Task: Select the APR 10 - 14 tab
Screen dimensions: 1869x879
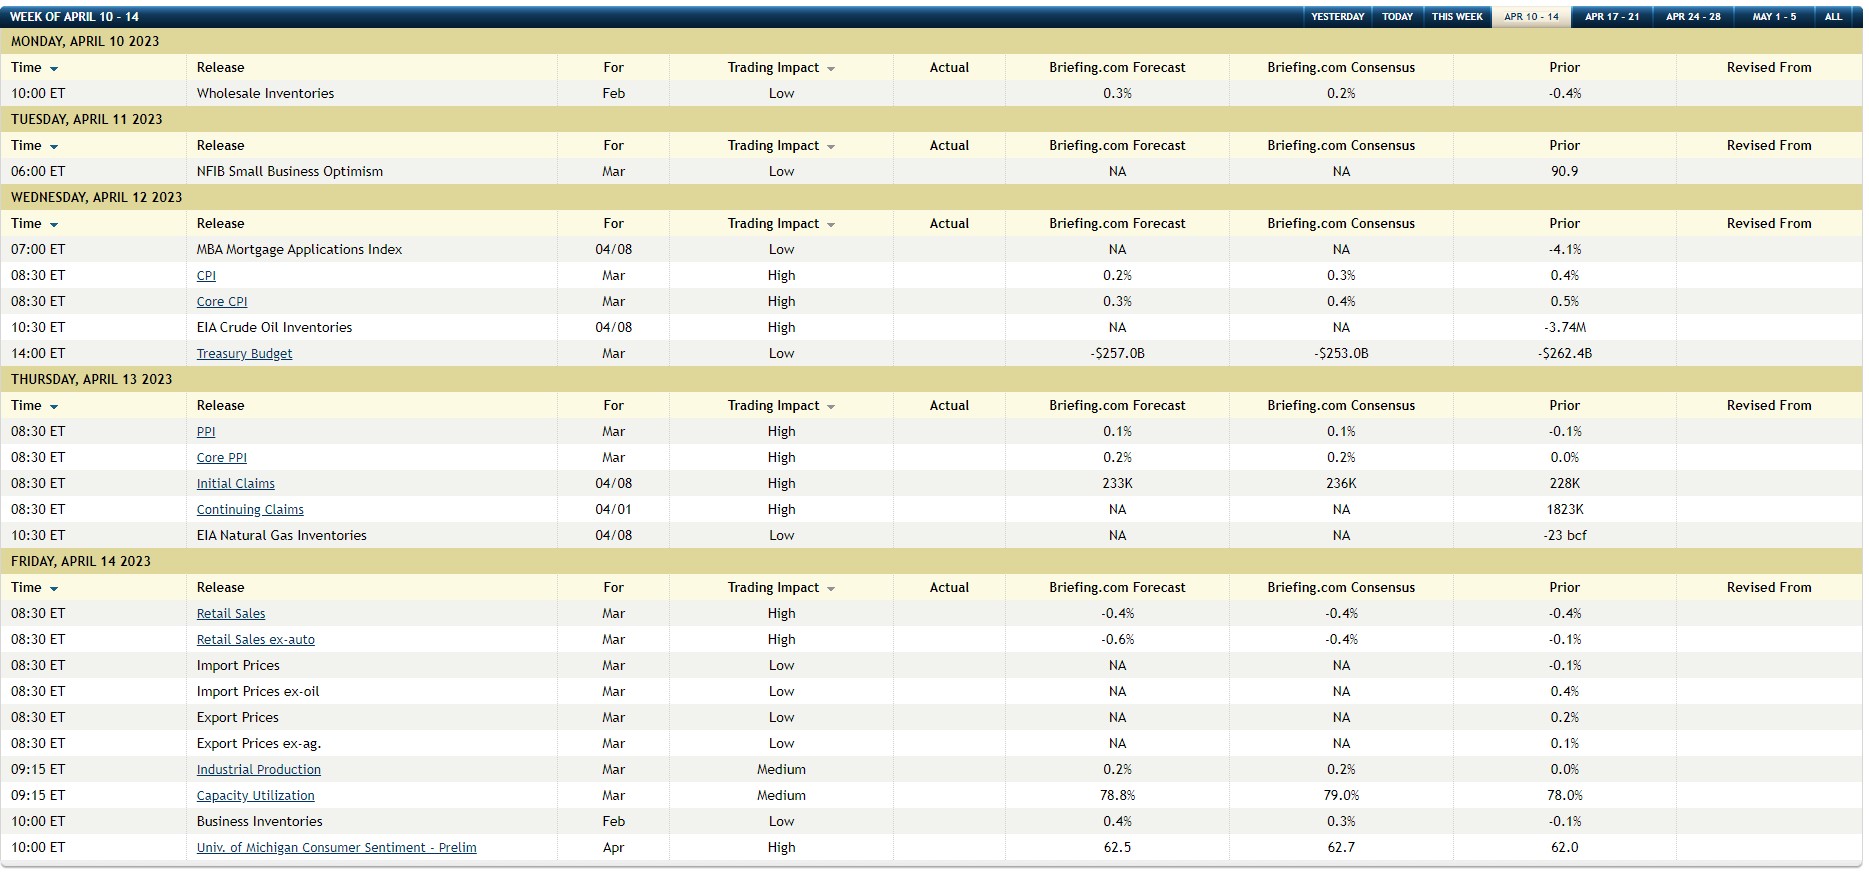Action: tap(1531, 17)
